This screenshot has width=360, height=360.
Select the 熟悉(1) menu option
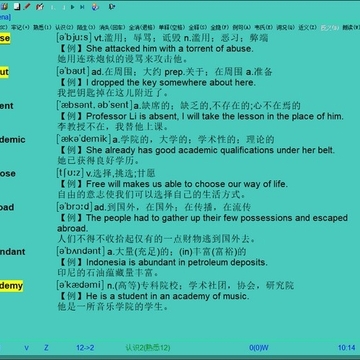pos(42,27)
